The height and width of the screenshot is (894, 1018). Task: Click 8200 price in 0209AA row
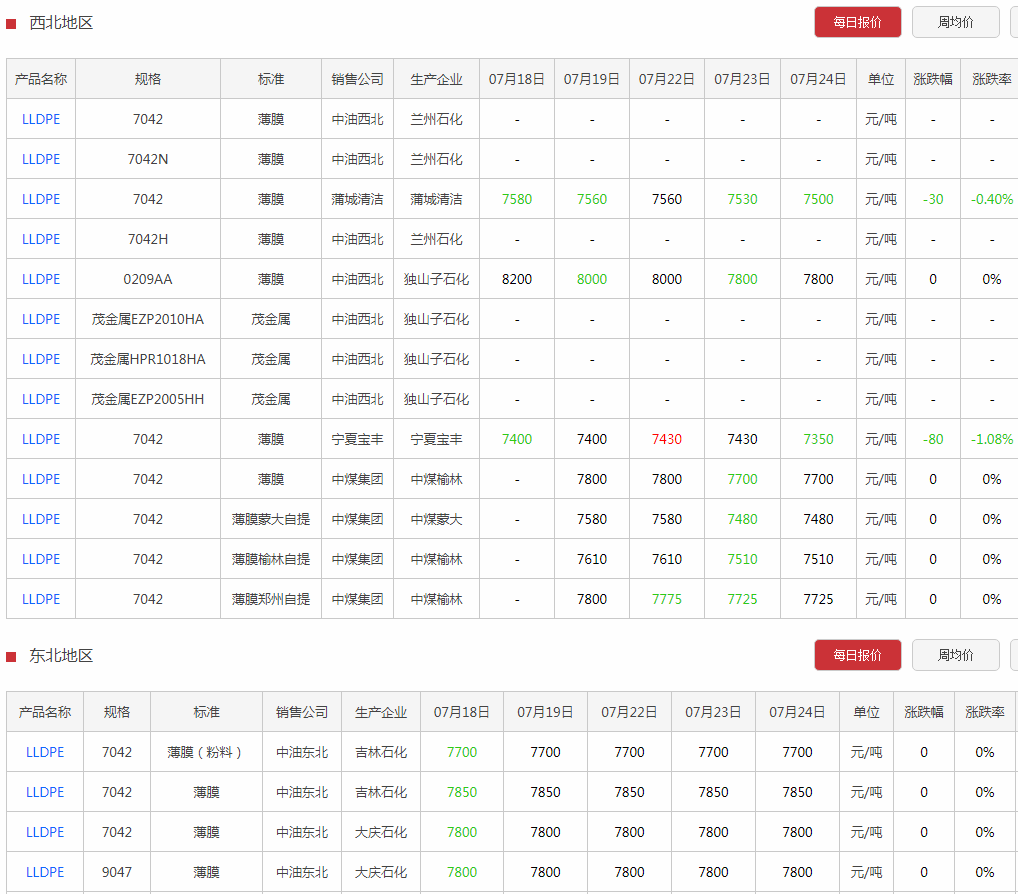pos(517,279)
